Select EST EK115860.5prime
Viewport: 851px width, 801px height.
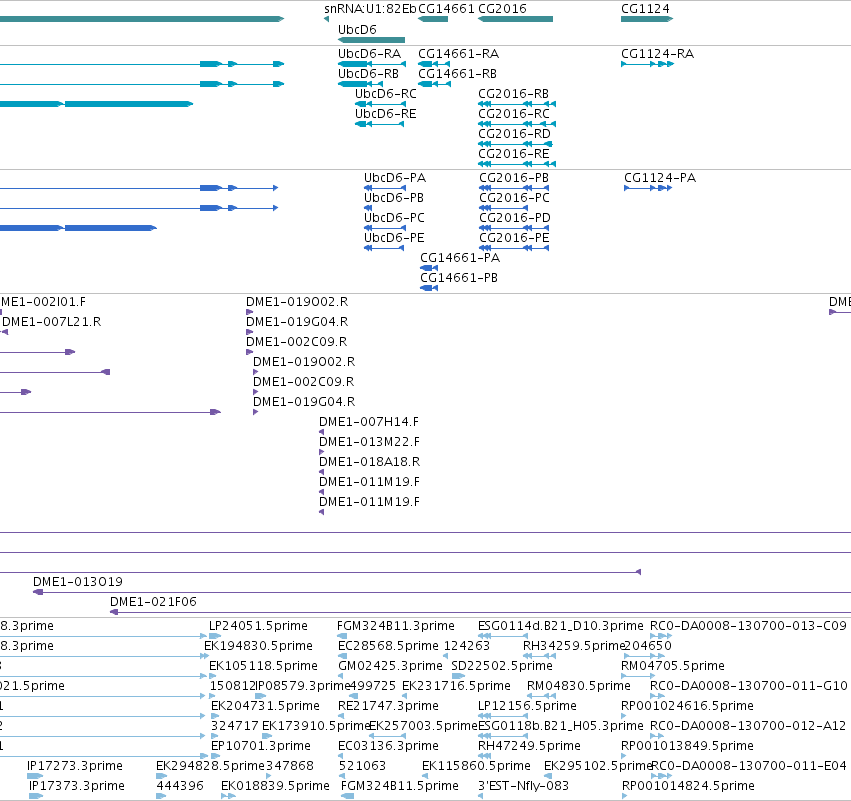click(426, 777)
